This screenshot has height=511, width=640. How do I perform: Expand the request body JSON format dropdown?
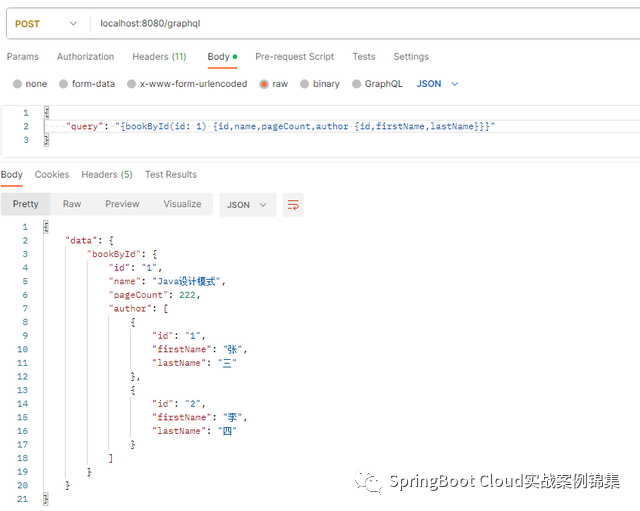click(x=437, y=84)
